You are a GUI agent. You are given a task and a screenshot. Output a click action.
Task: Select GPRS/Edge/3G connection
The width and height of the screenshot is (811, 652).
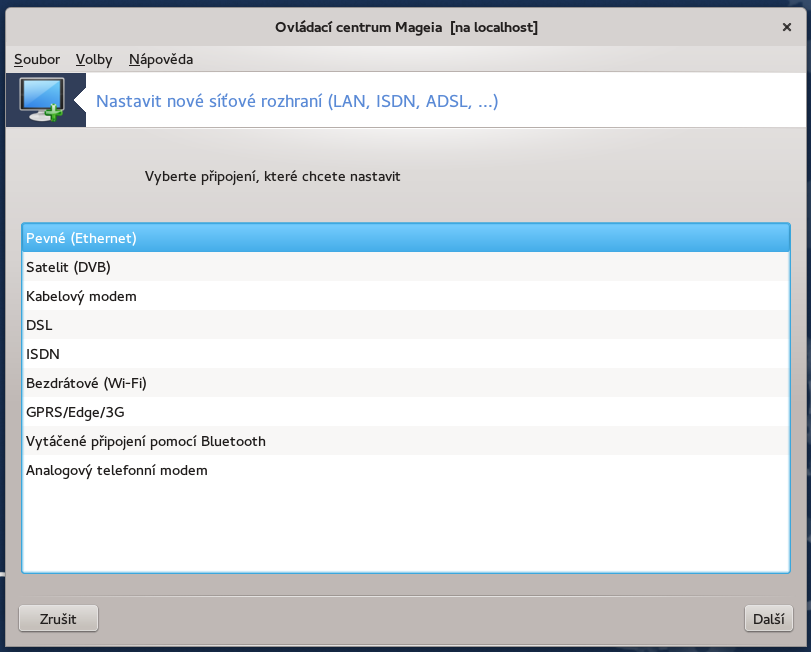click(406, 412)
